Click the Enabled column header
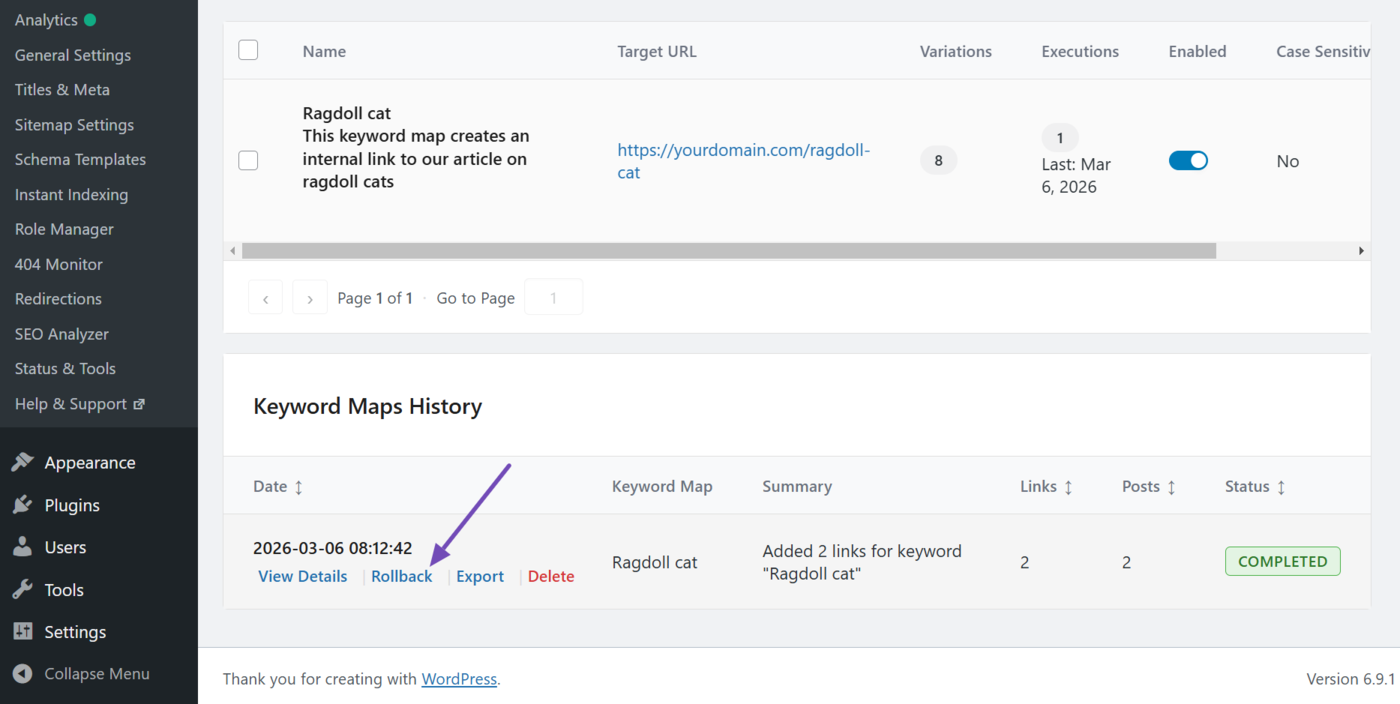 tap(1197, 51)
